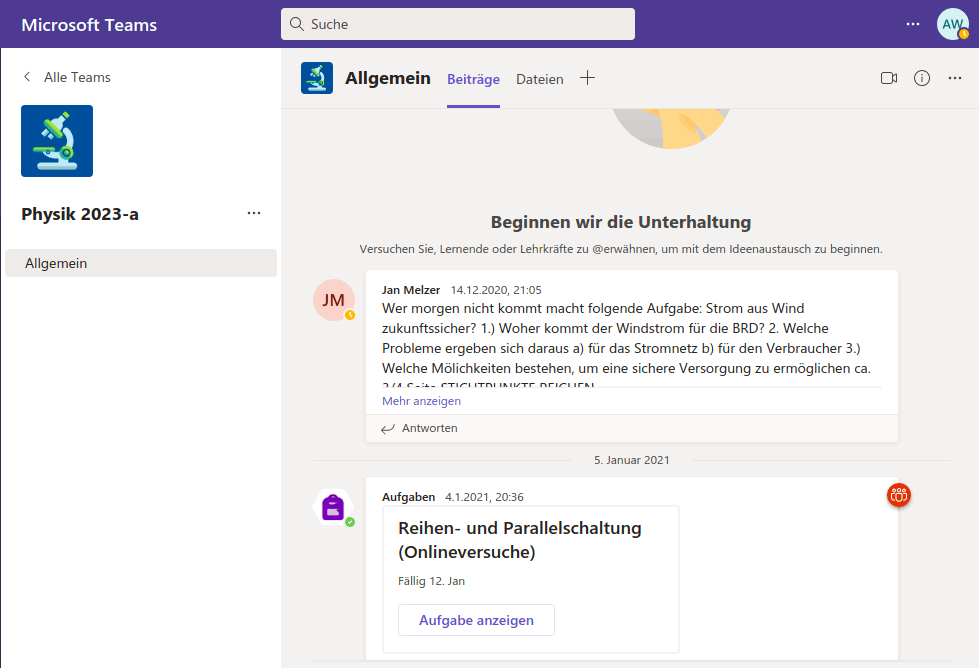Start a meeting with the video camera icon
Viewport: 979px width, 668px height.
pyautogui.click(x=889, y=78)
